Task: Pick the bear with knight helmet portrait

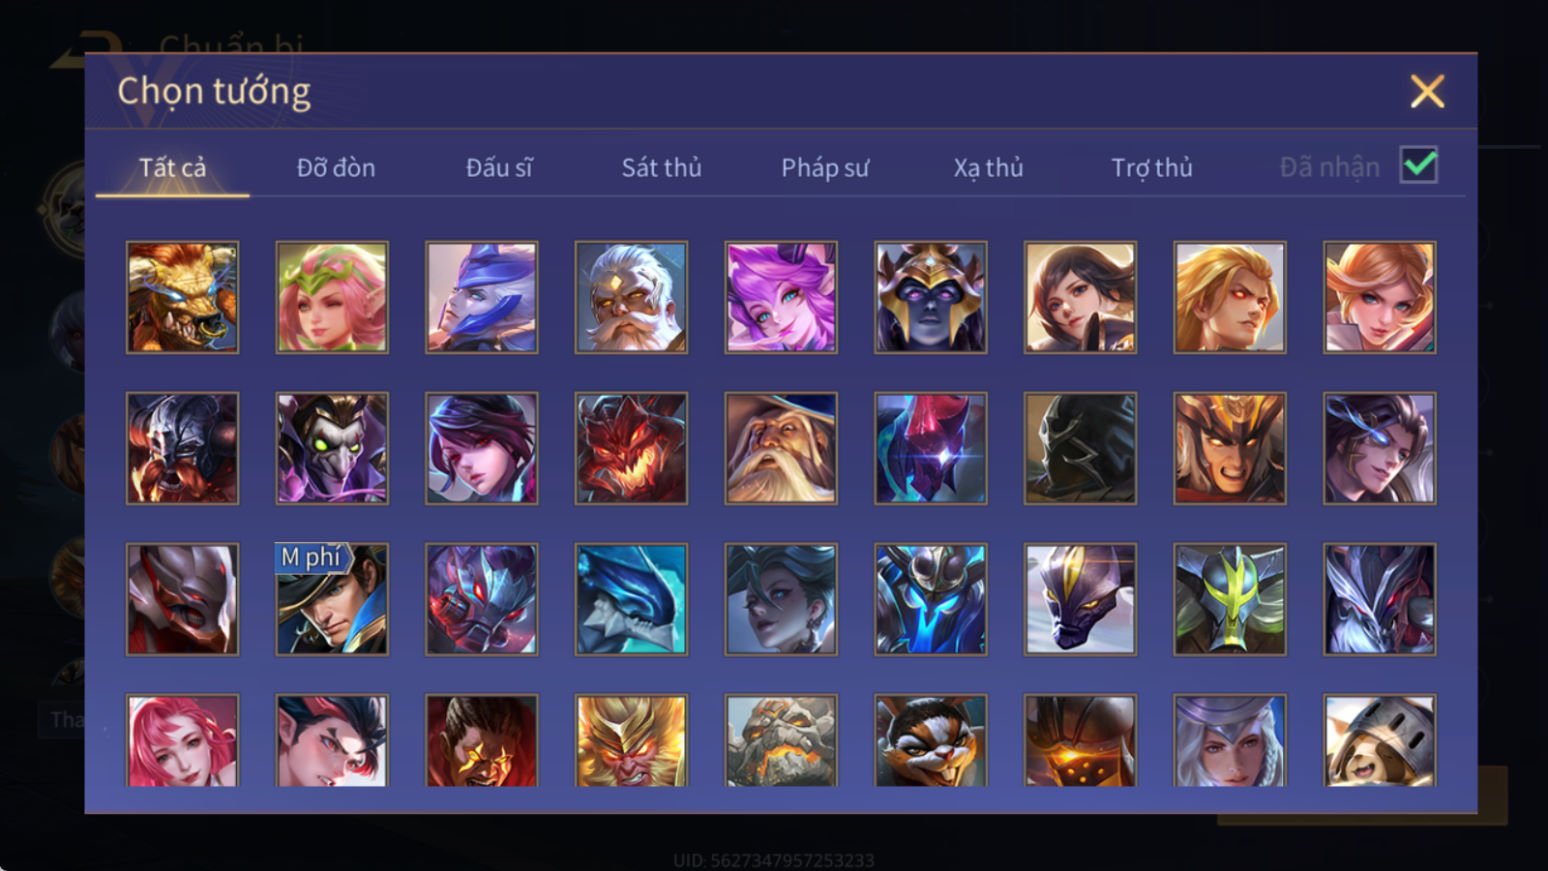Action: [1379, 740]
